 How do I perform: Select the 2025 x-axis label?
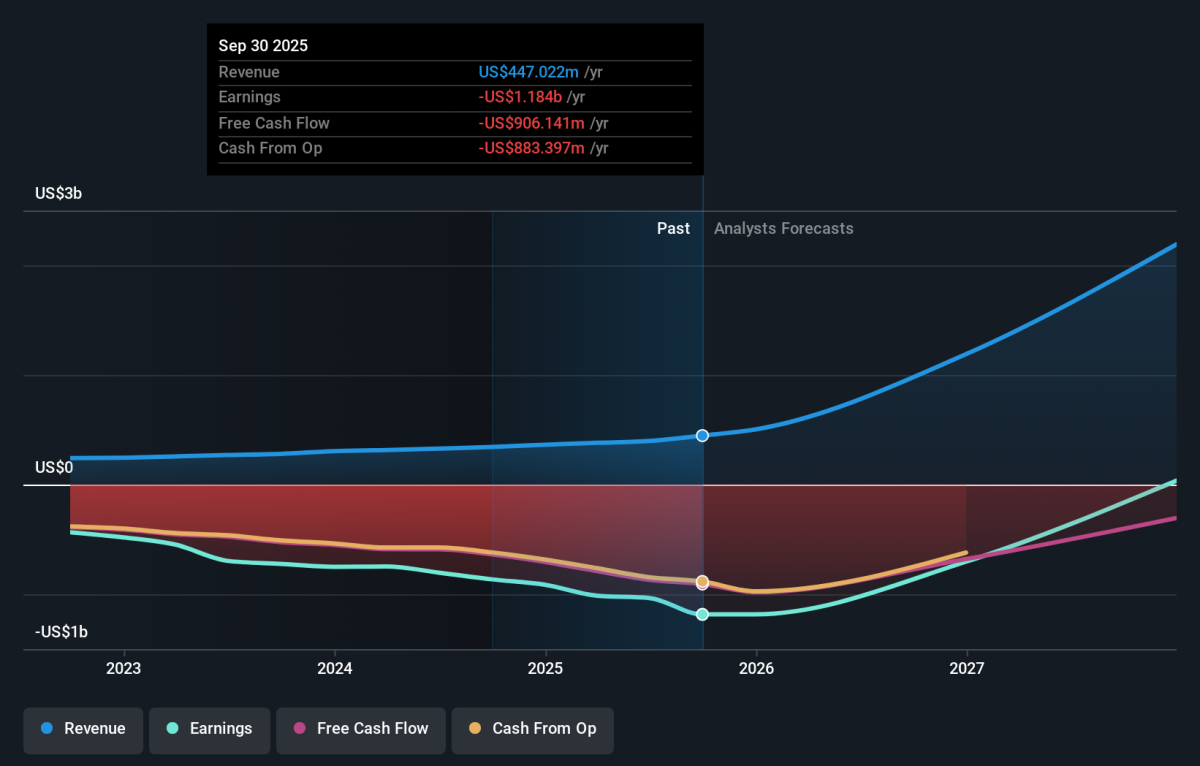coord(545,668)
